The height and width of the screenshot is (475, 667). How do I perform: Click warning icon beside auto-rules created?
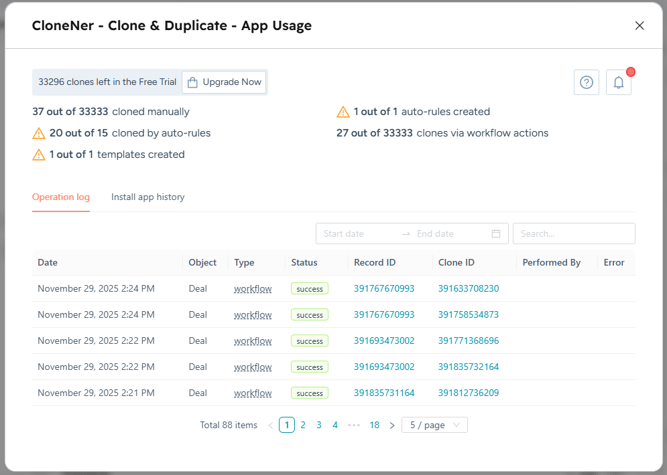[343, 112]
